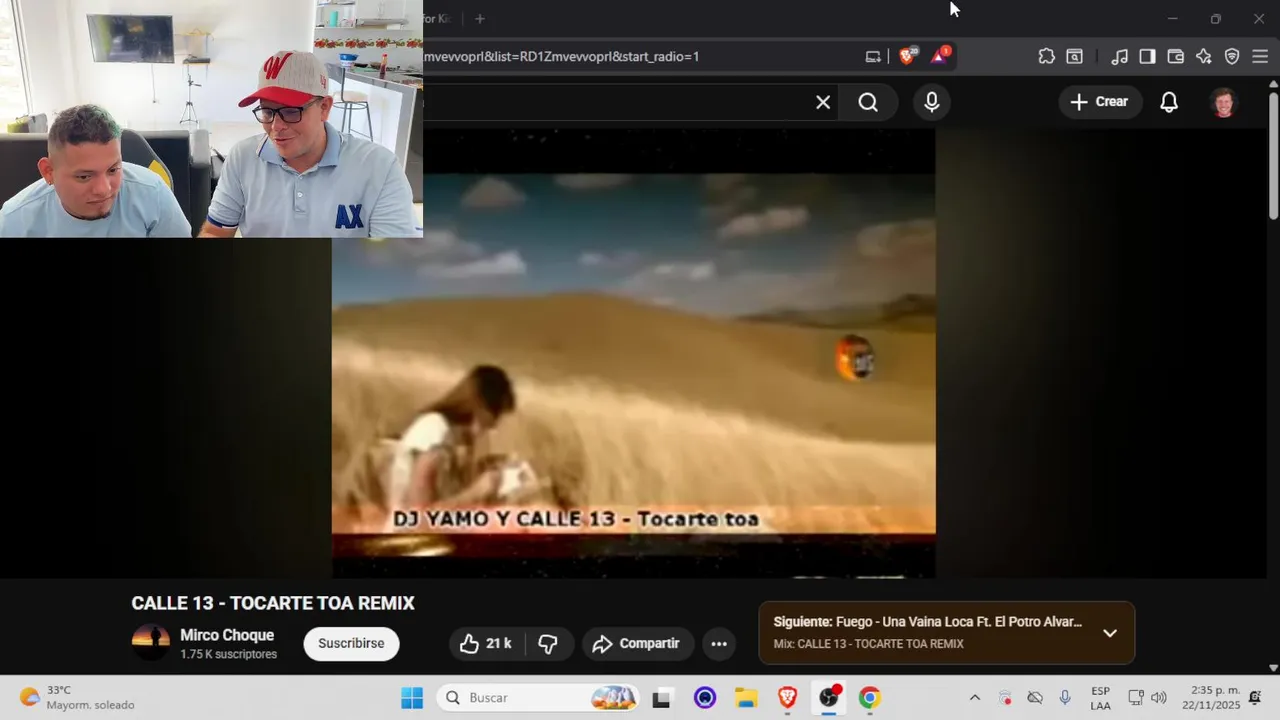Image resolution: width=1280 pixels, height=720 pixels.
Task: Click the video player showing Tocarte toa
Action: (633, 353)
